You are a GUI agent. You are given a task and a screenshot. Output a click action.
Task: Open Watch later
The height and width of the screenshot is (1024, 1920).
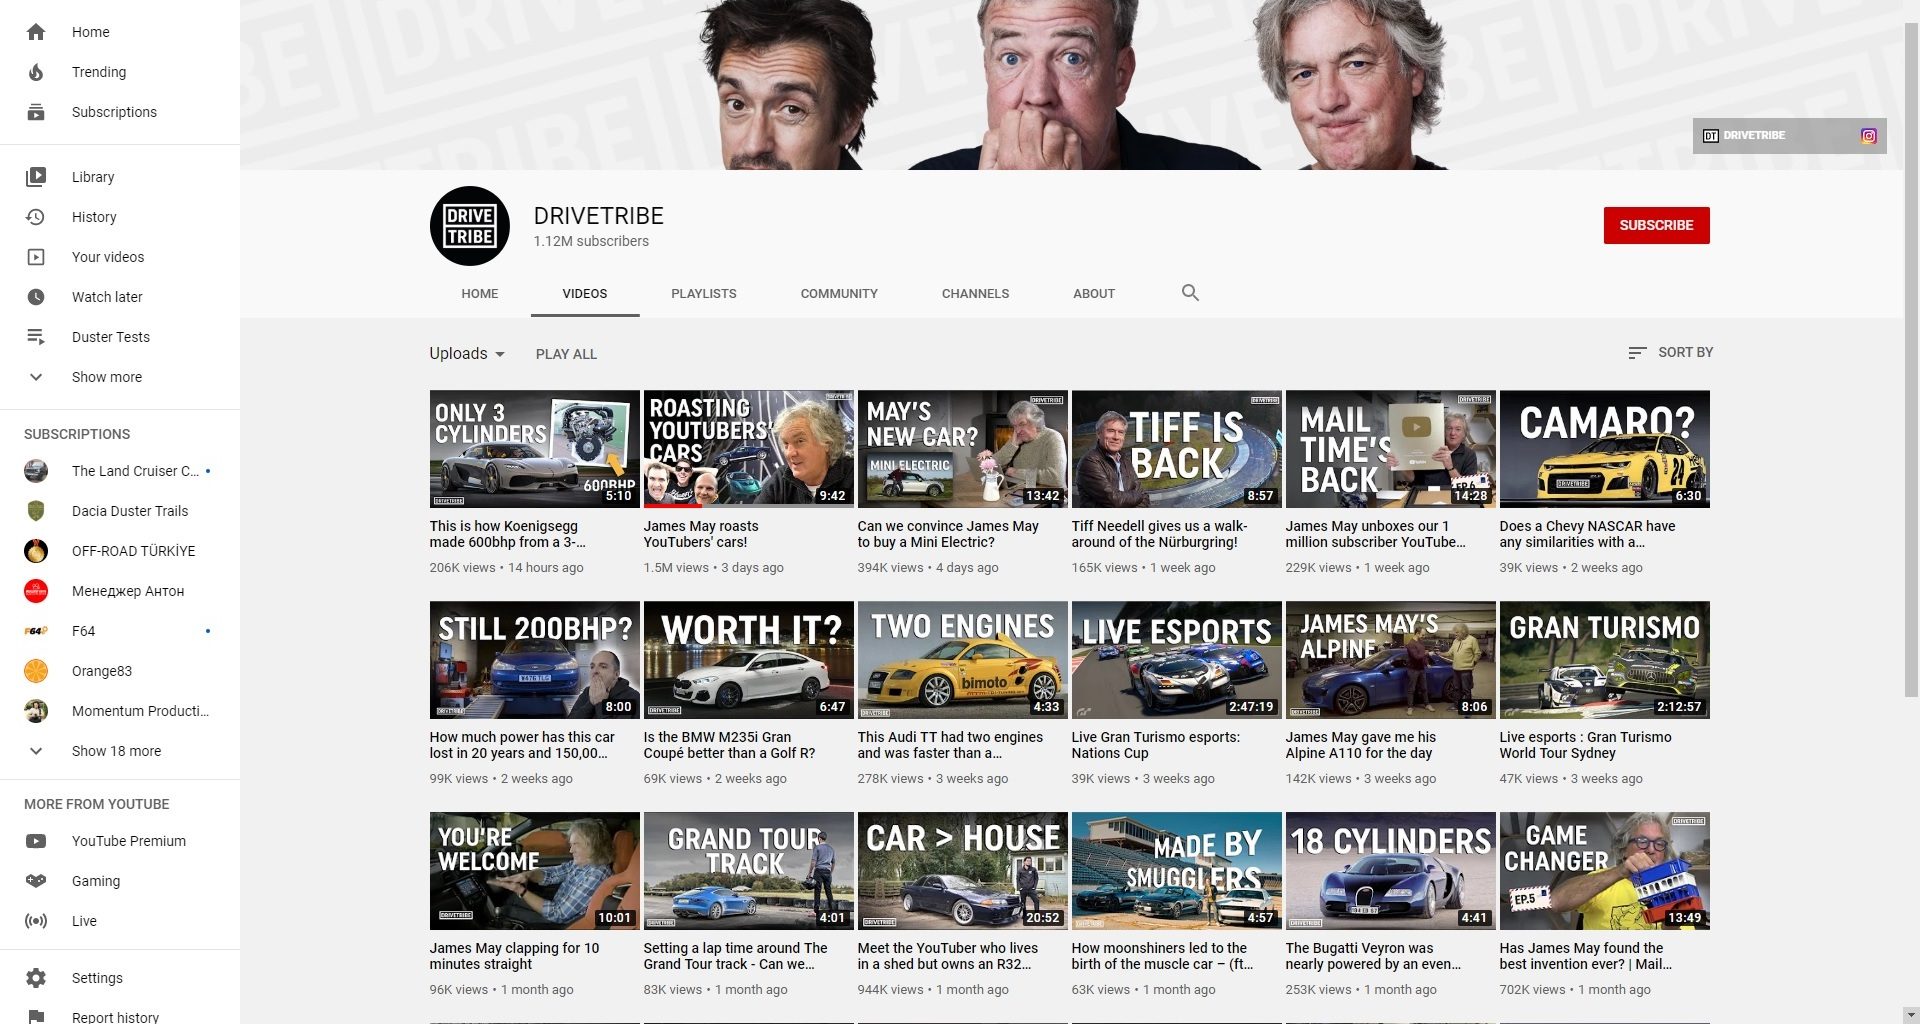tap(106, 297)
